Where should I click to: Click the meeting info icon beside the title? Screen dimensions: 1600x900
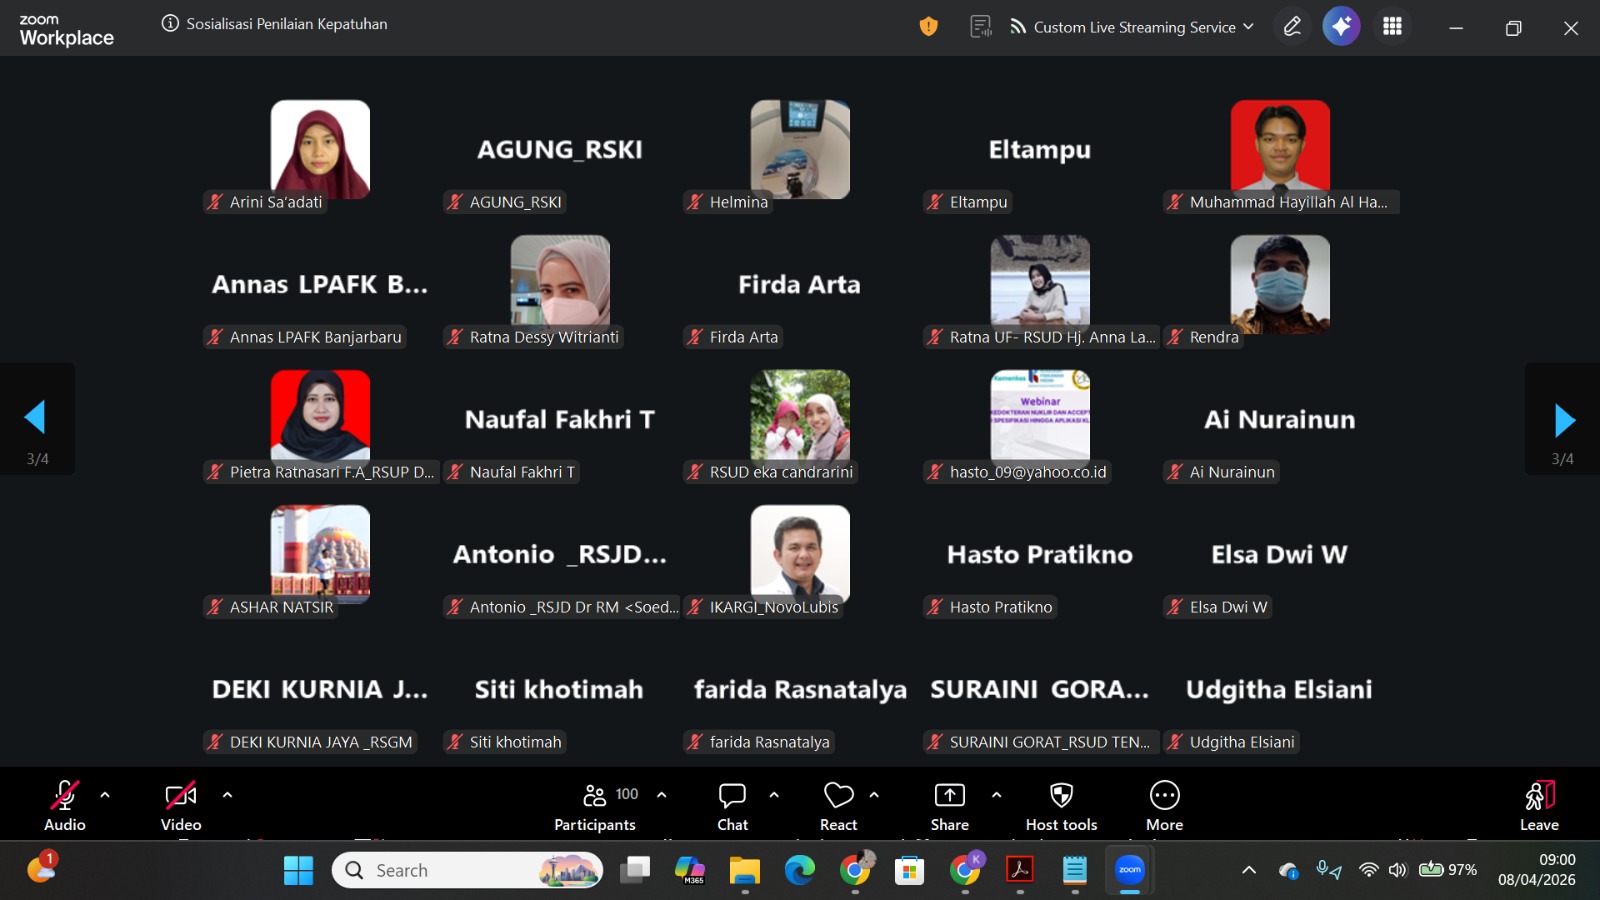tap(170, 24)
